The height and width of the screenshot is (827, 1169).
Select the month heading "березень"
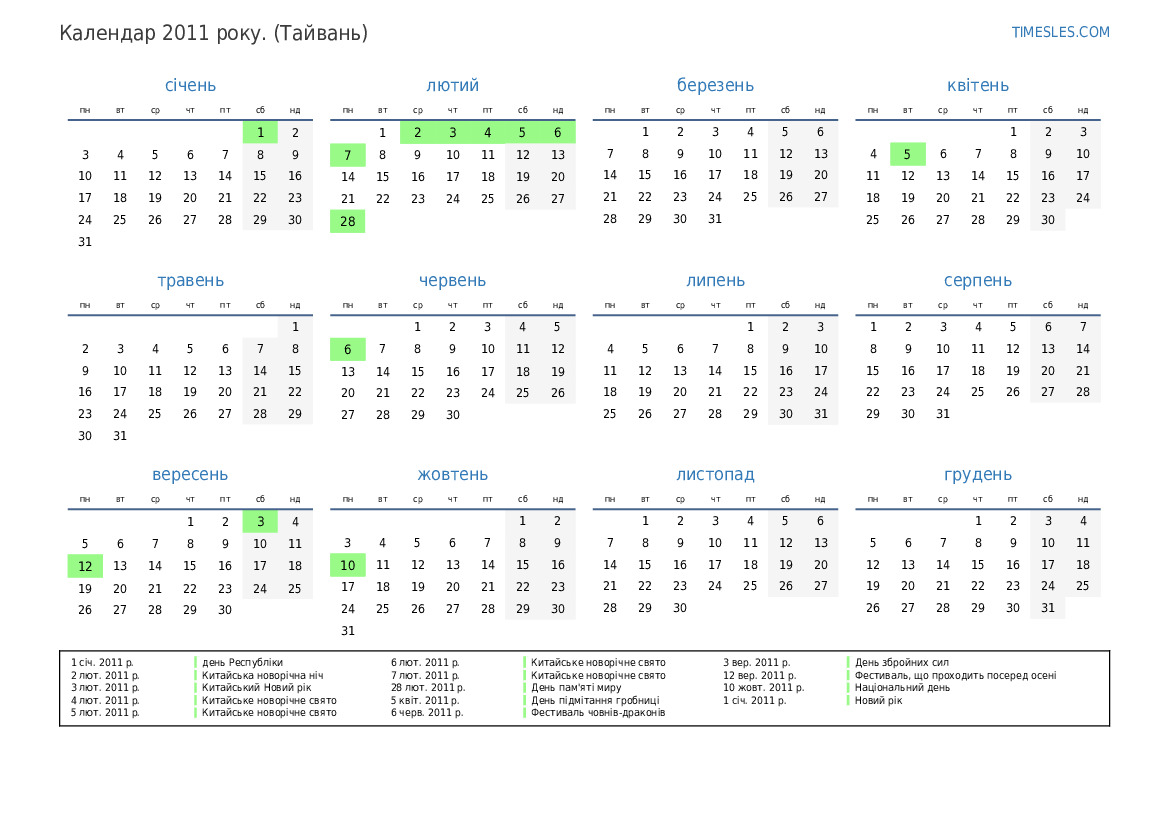[x=715, y=85]
